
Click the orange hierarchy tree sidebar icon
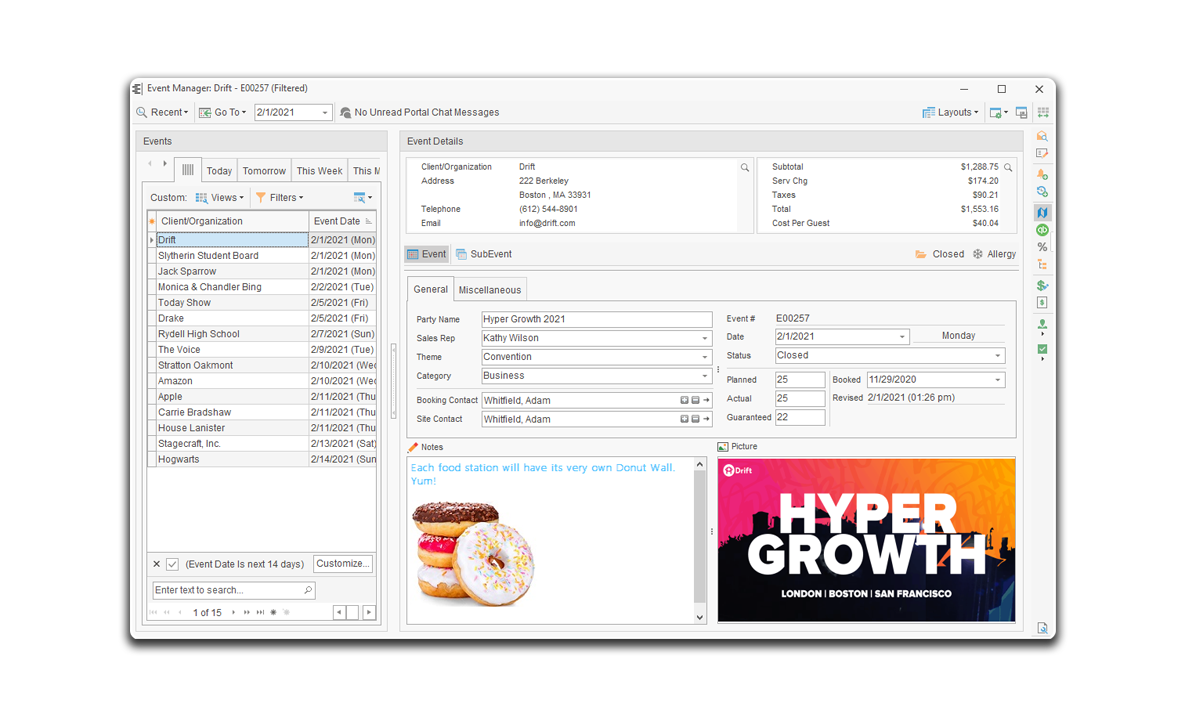tap(1042, 265)
